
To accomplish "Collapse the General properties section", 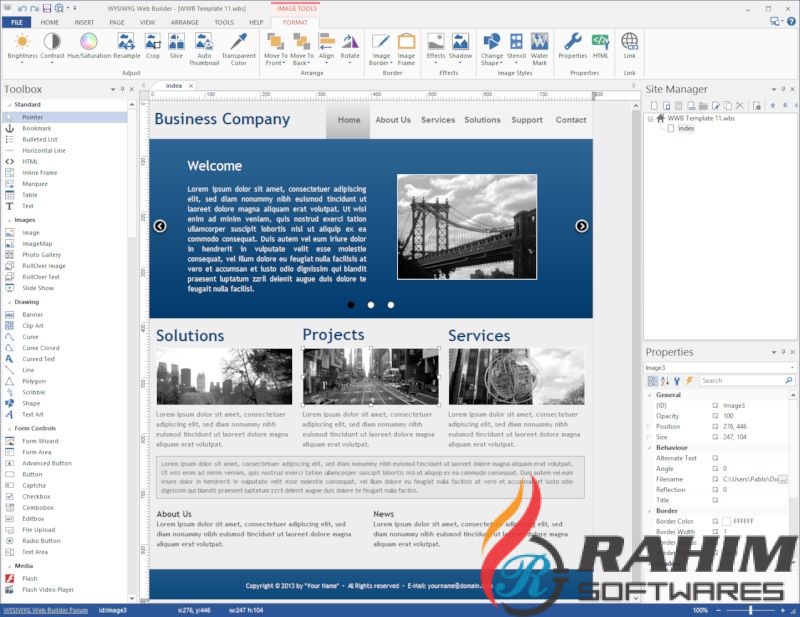I will coord(649,395).
